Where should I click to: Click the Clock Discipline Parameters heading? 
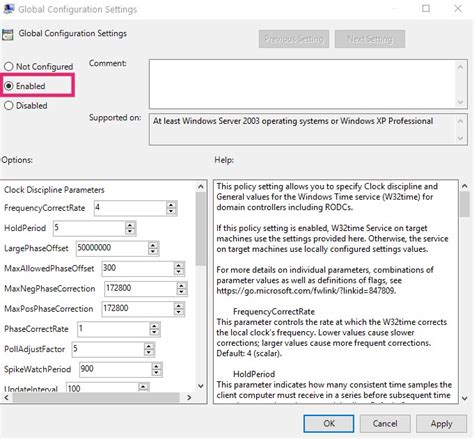pos(54,190)
